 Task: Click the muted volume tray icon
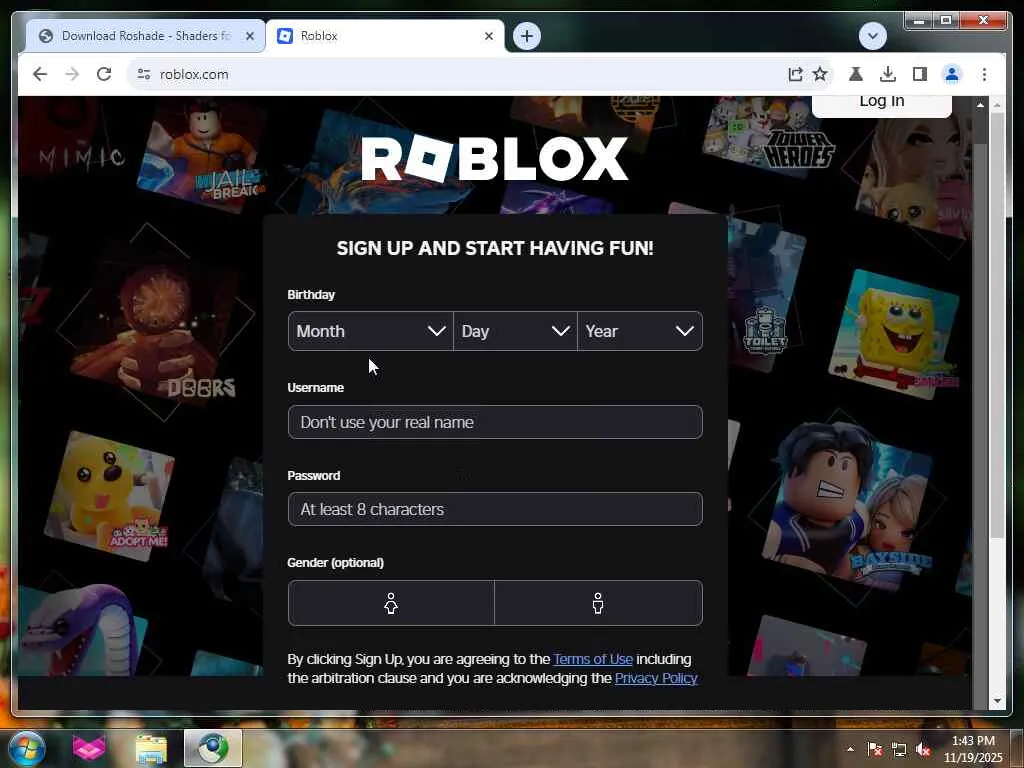click(923, 750)
